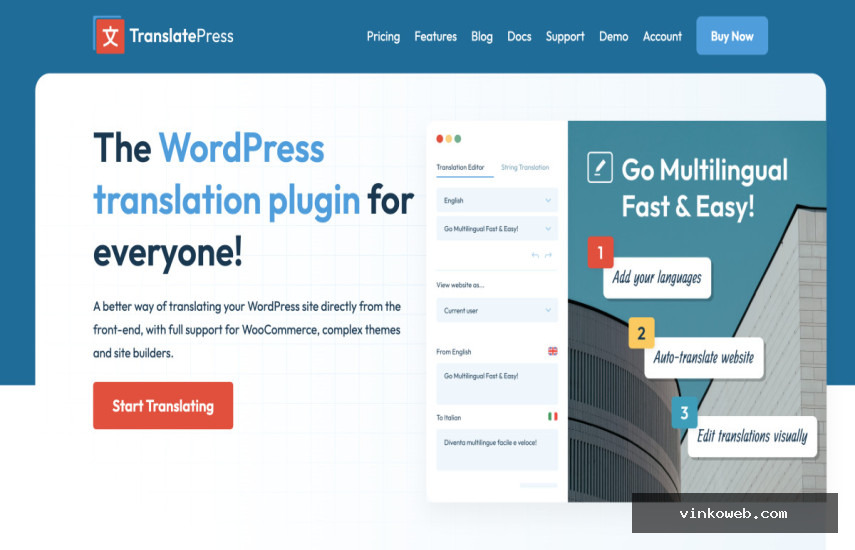Viewport: 855px width, 550px height.
Task: Go to the Features menu item
Action: point(435,37)
